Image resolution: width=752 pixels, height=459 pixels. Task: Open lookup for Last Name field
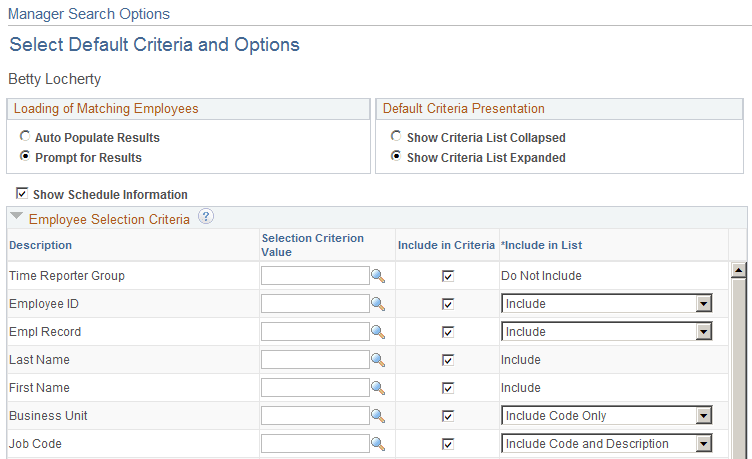(378, 360)
